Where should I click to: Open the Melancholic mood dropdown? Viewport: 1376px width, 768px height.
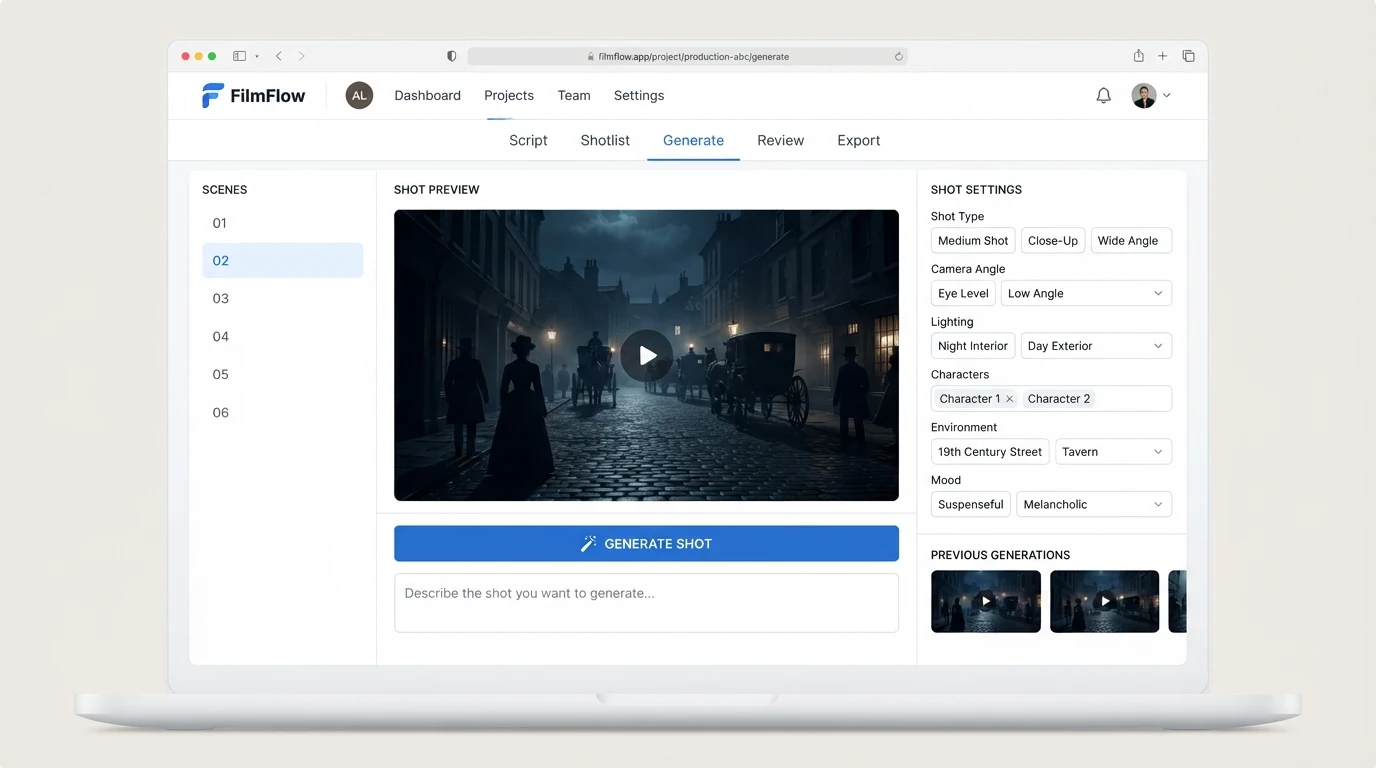[1094, 505]
